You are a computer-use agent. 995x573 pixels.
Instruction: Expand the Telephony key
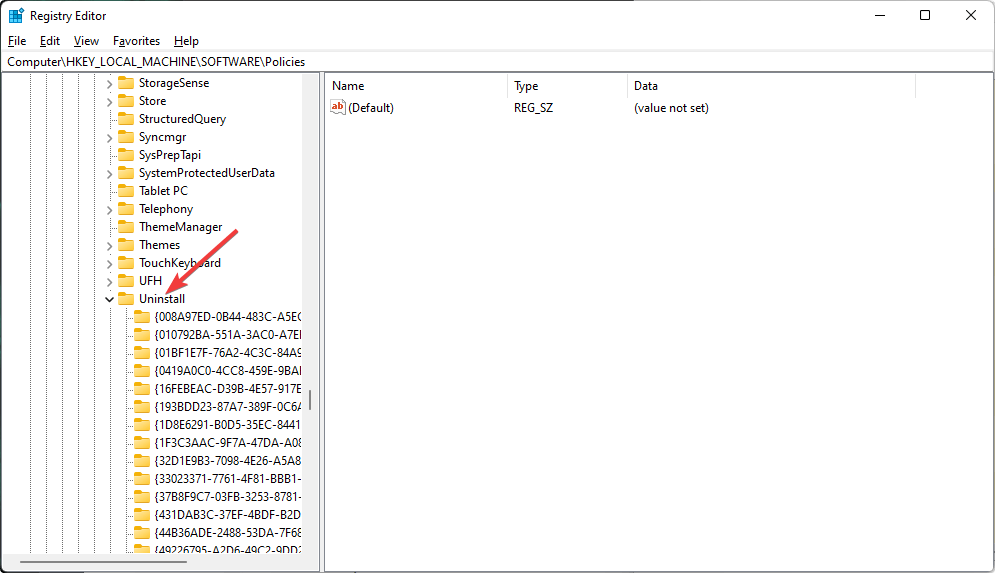pos(109,209)
